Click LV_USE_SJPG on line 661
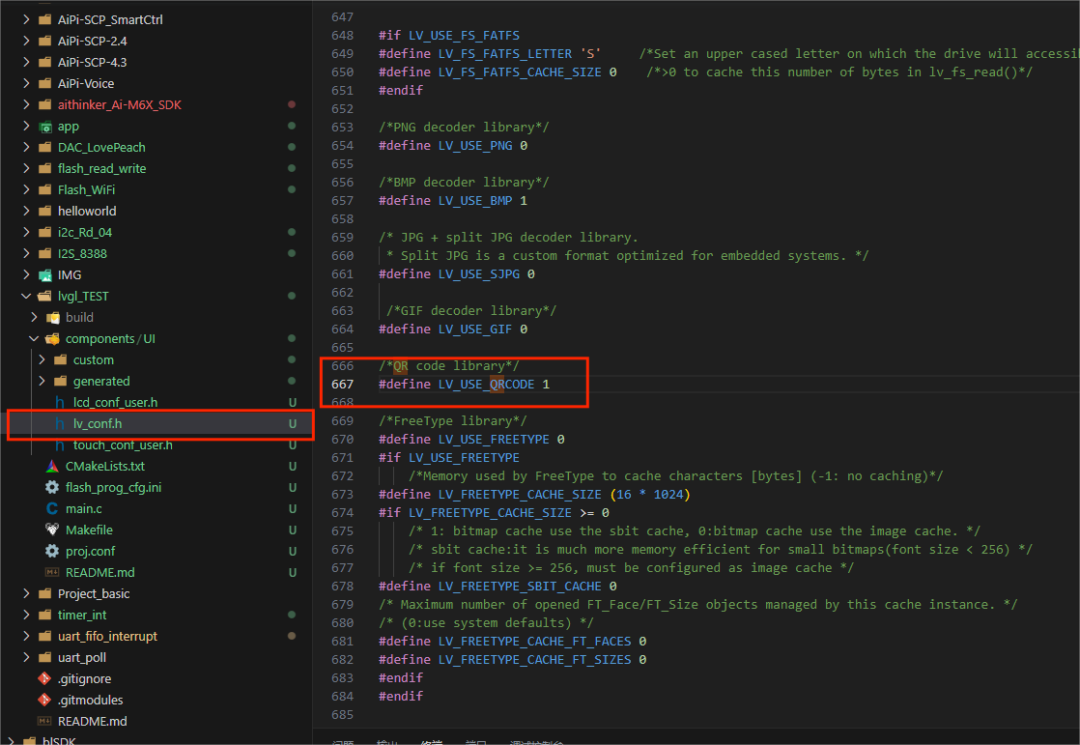 coord(479,274)
